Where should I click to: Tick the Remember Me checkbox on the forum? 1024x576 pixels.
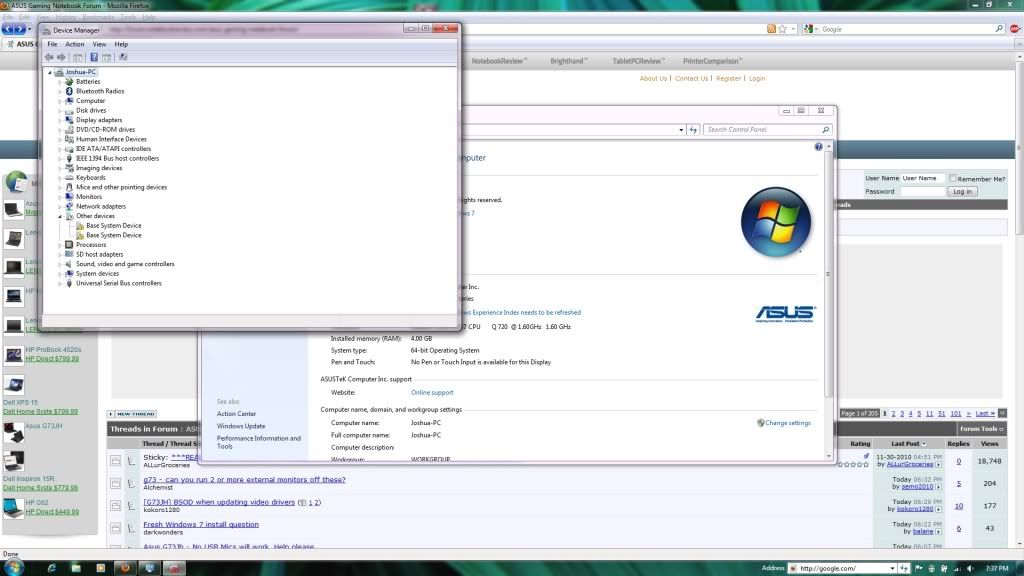tap(952, 178)
